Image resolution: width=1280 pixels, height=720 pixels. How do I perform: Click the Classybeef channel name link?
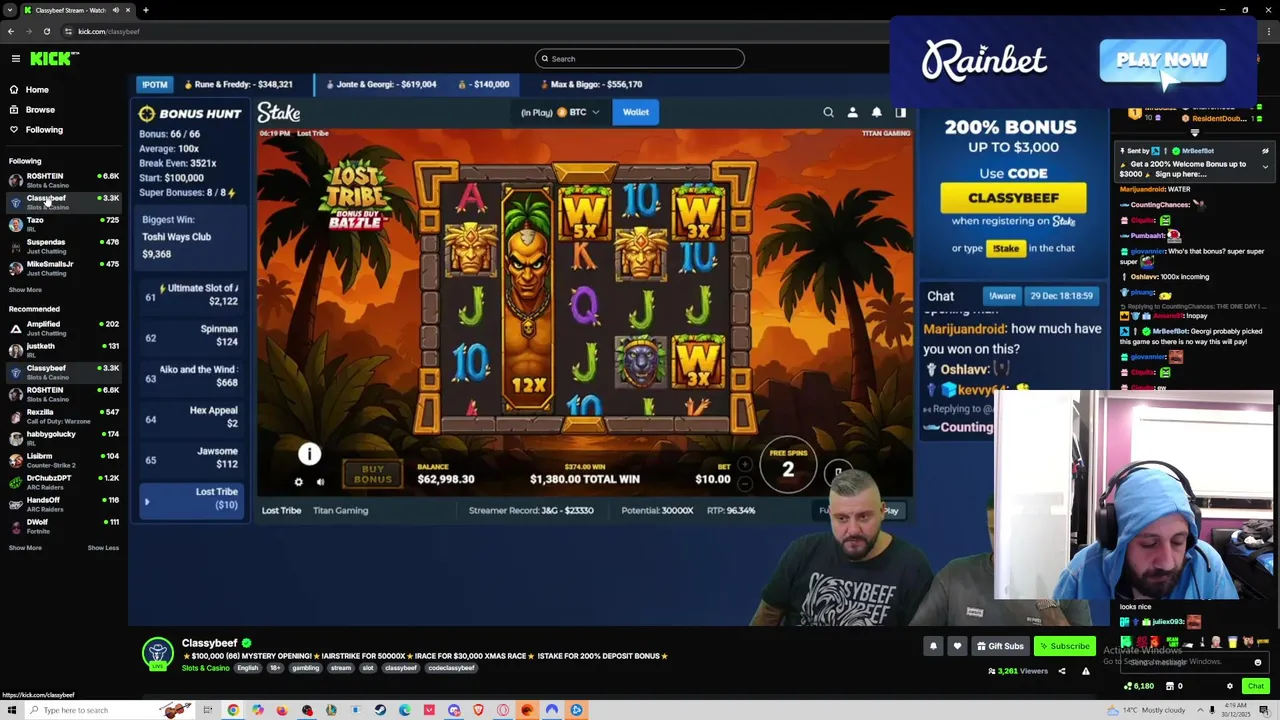pyautogui.click(x=209, y=643)
